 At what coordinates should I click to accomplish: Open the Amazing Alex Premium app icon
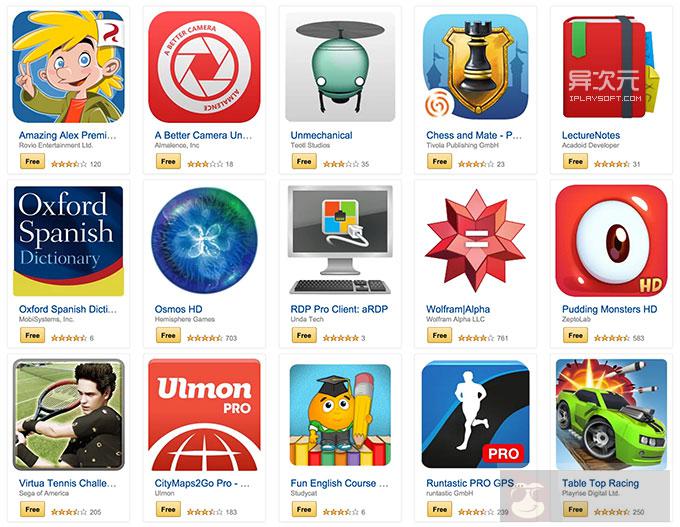(69, 67)
